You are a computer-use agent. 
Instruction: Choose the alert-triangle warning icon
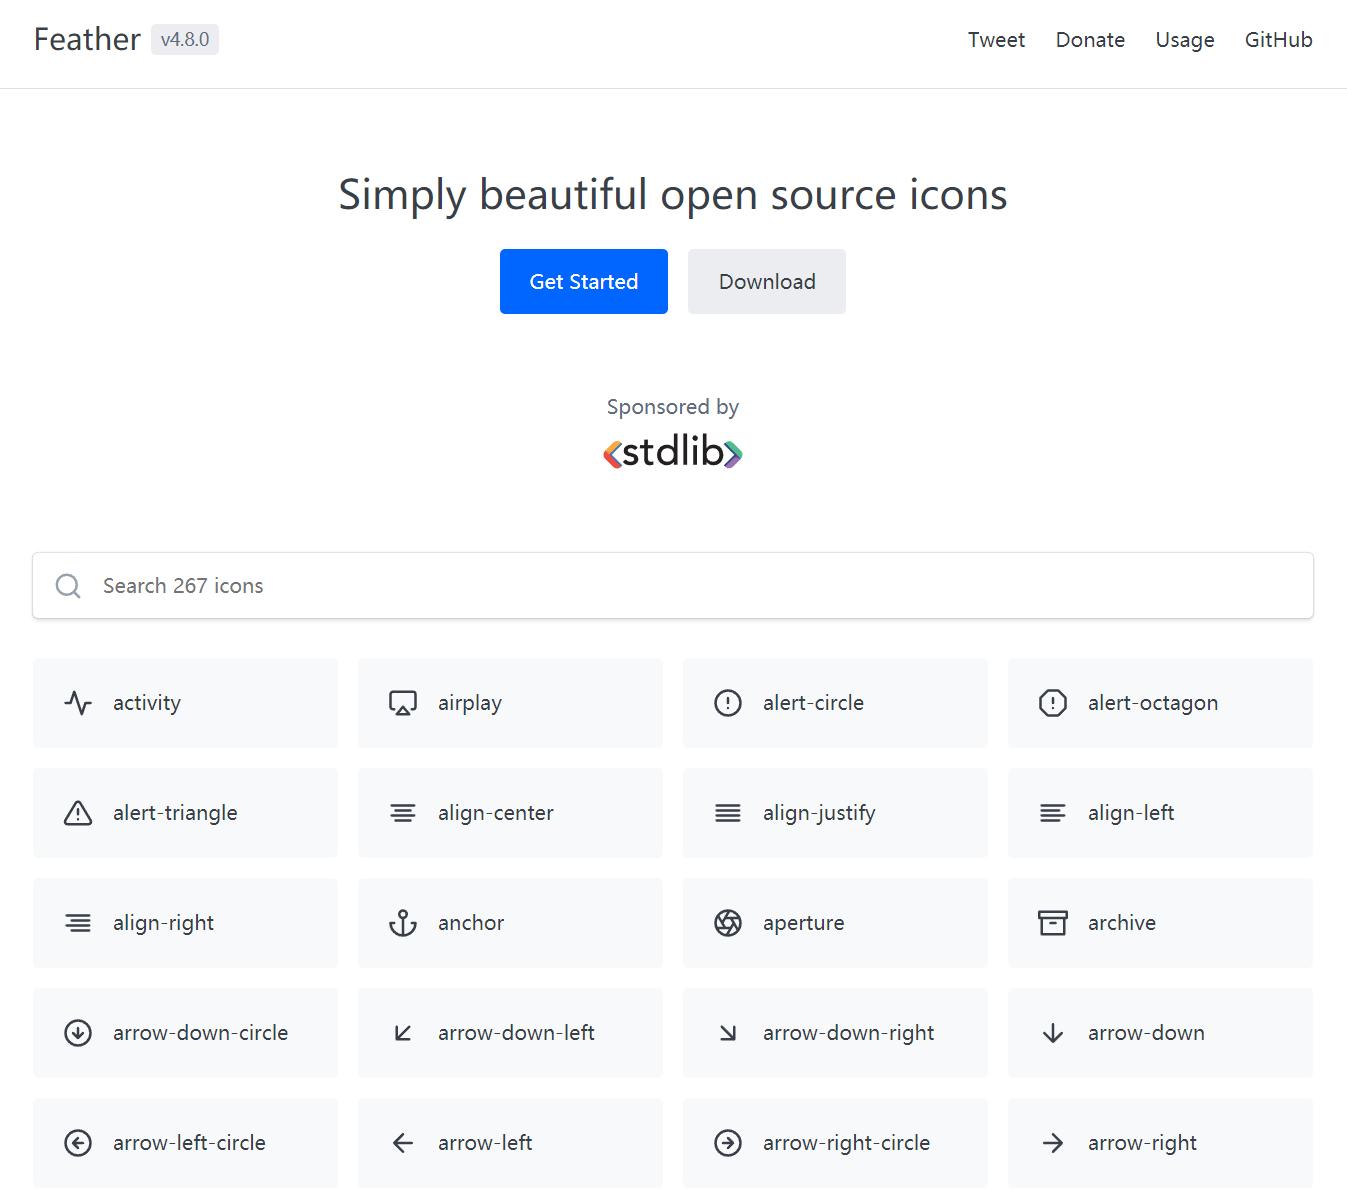78,813
